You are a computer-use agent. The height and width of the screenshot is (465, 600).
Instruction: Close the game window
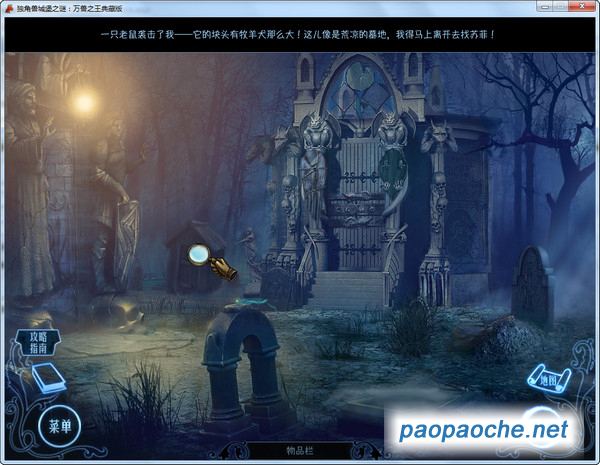click(x=582, y=7)
